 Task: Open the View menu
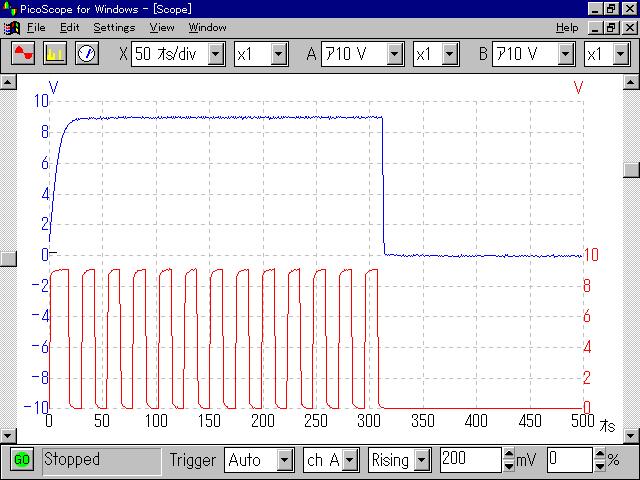pos(162,28)
